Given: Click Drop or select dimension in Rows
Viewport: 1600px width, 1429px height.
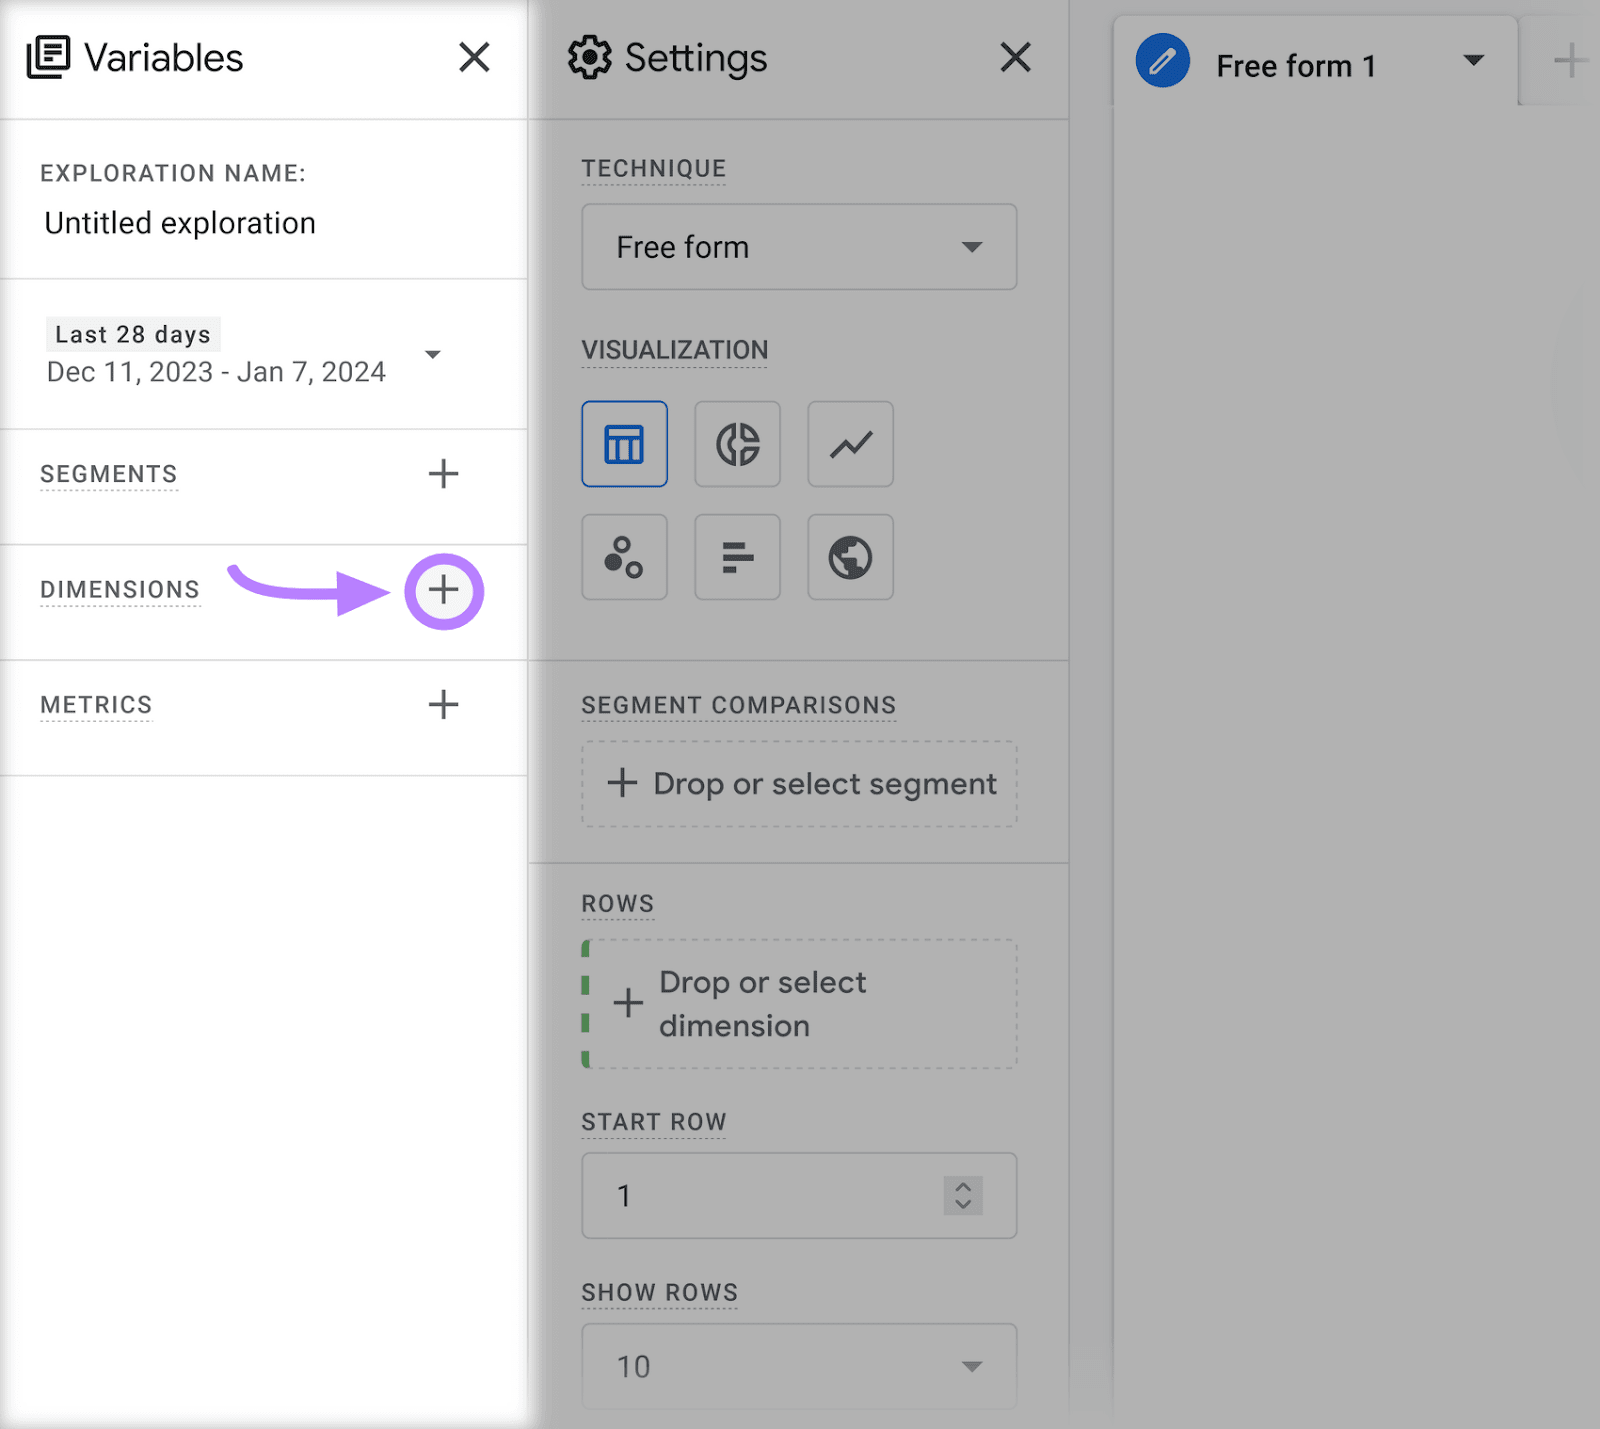Looking at the screenshot, I should click(800, 1004).
